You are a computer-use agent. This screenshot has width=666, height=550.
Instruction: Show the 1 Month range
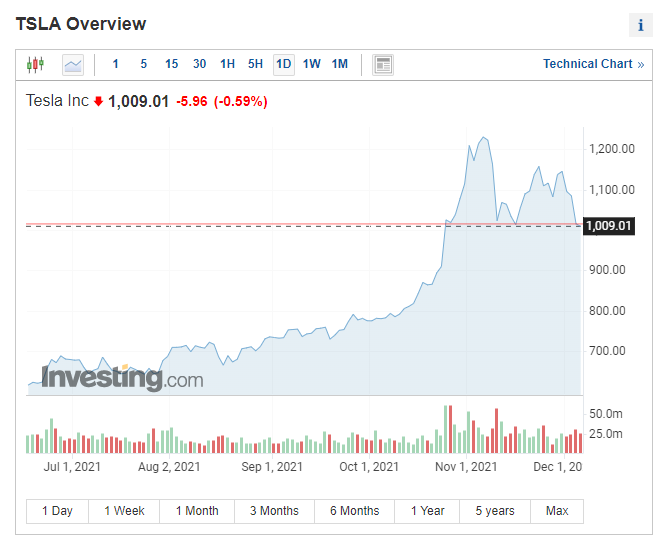click(x=197, y=511)
